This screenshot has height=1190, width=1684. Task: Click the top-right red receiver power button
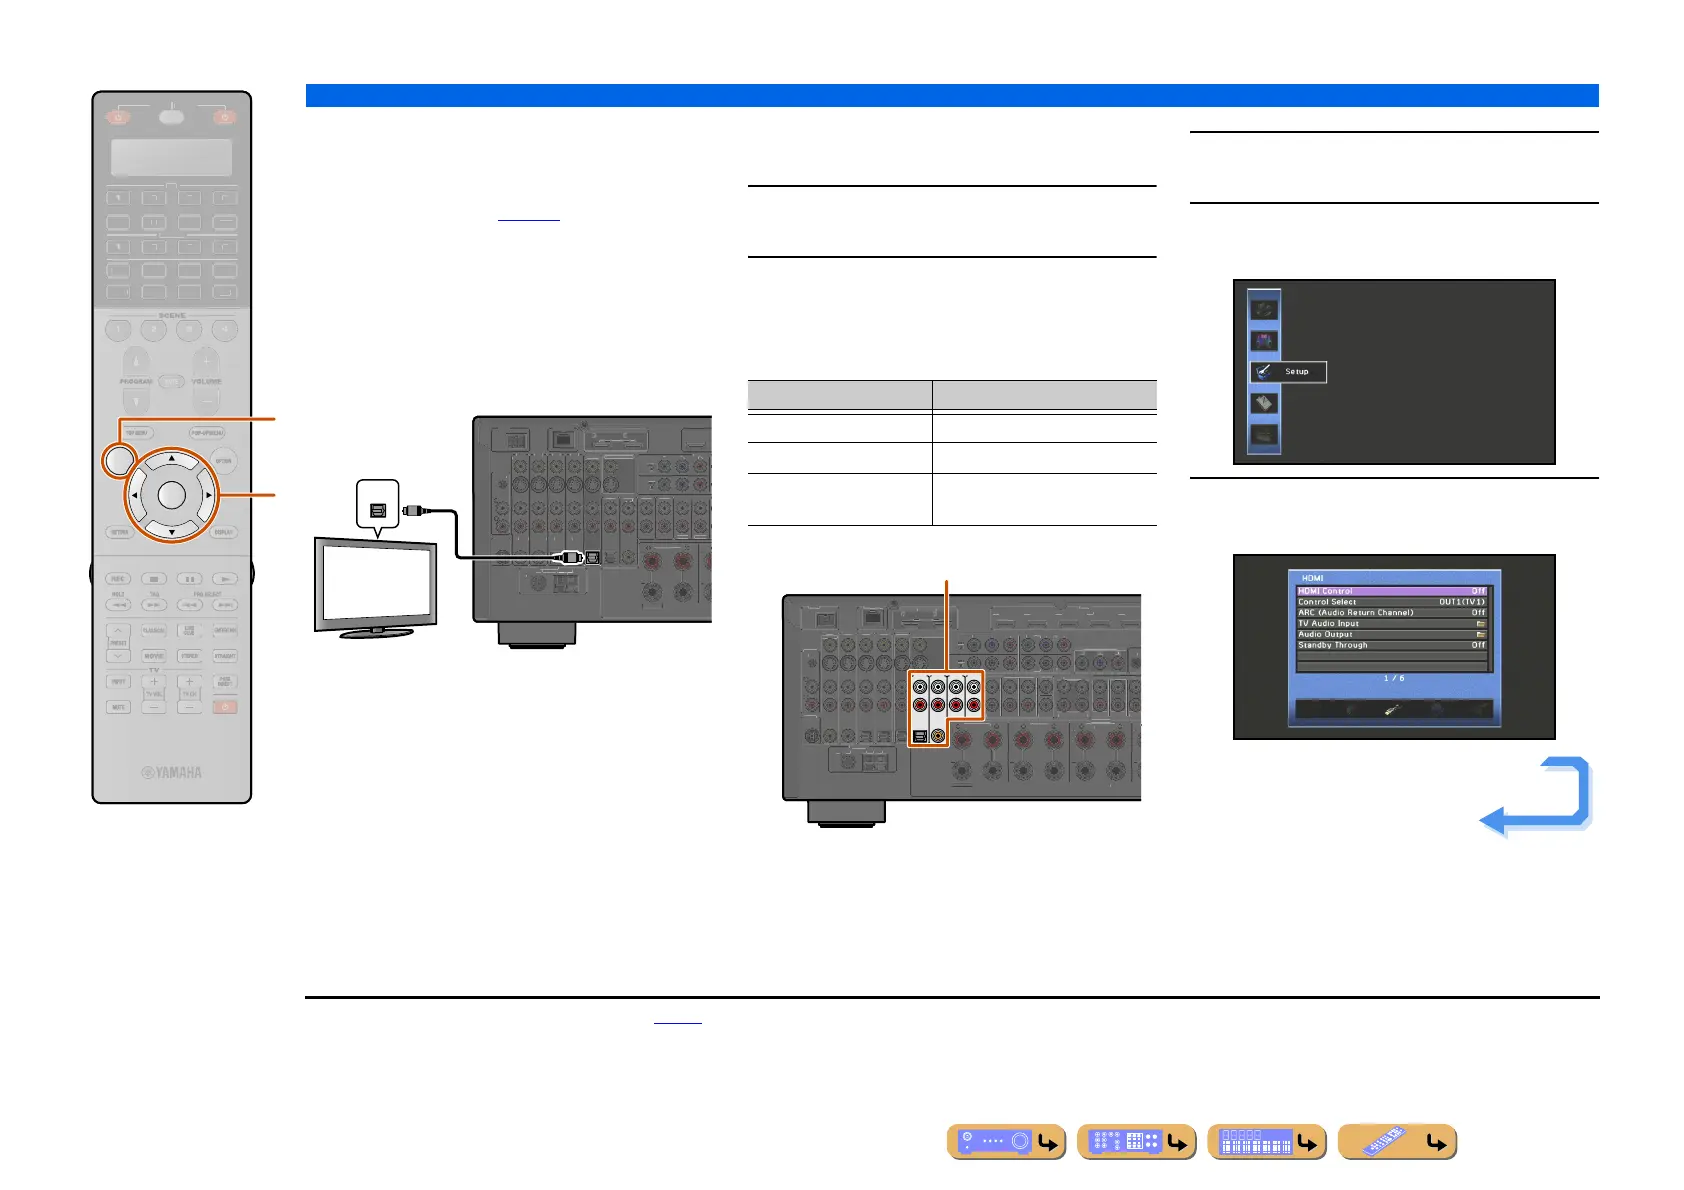click(x=225, y=117)
